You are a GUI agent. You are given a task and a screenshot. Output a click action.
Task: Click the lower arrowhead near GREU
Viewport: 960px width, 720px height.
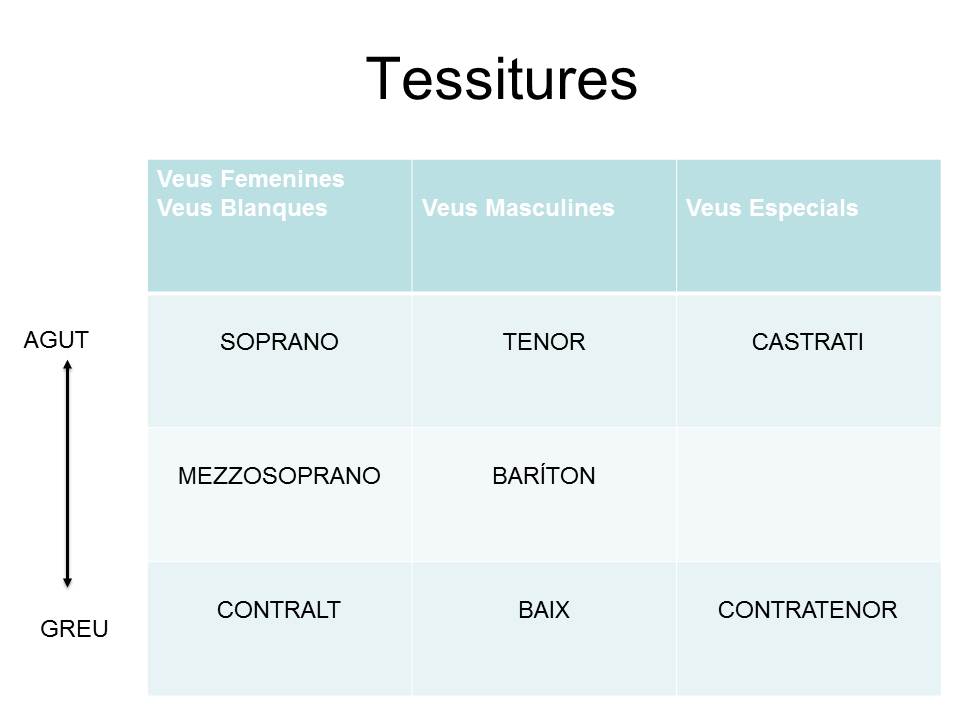67,582
